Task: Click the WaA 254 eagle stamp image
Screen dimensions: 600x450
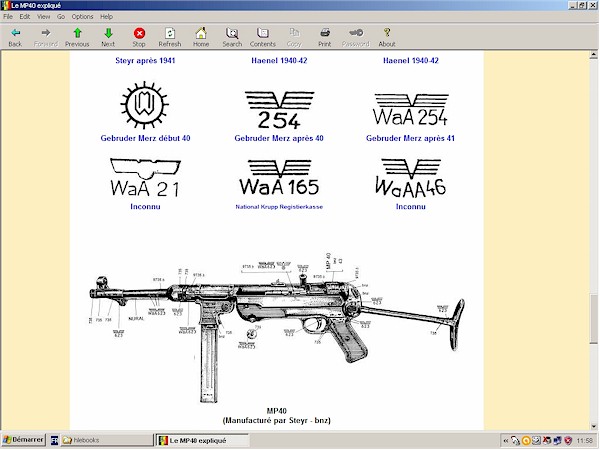Action: tap(411, 109)
